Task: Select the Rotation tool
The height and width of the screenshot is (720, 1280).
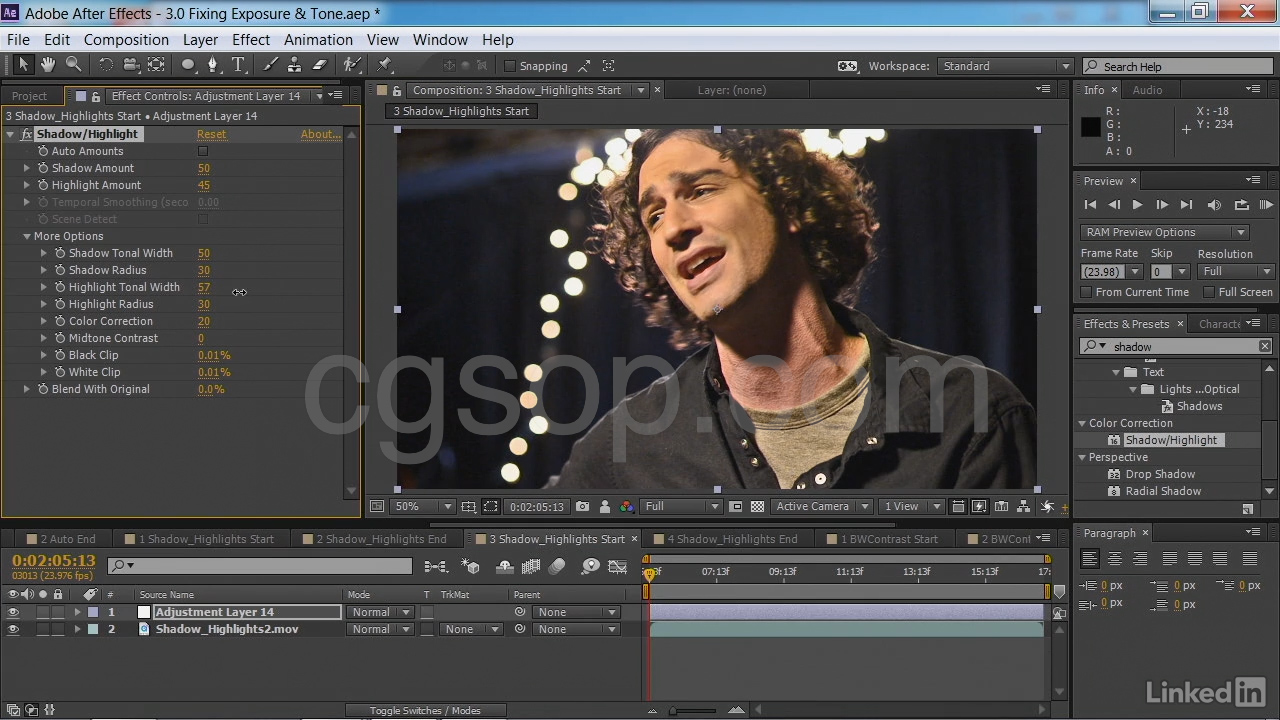Action: click(x=105, y=65)
